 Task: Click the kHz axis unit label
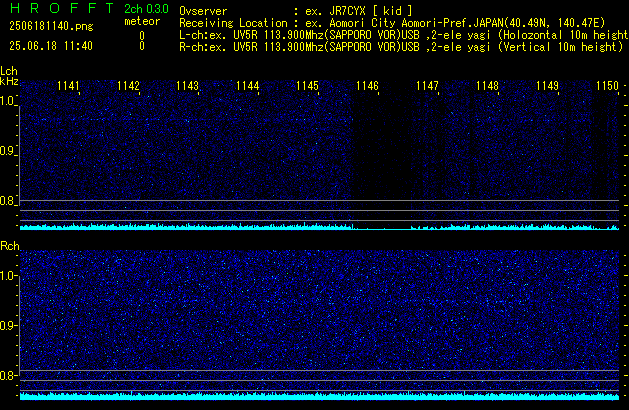pyautogui.click(x=9, y=81)
